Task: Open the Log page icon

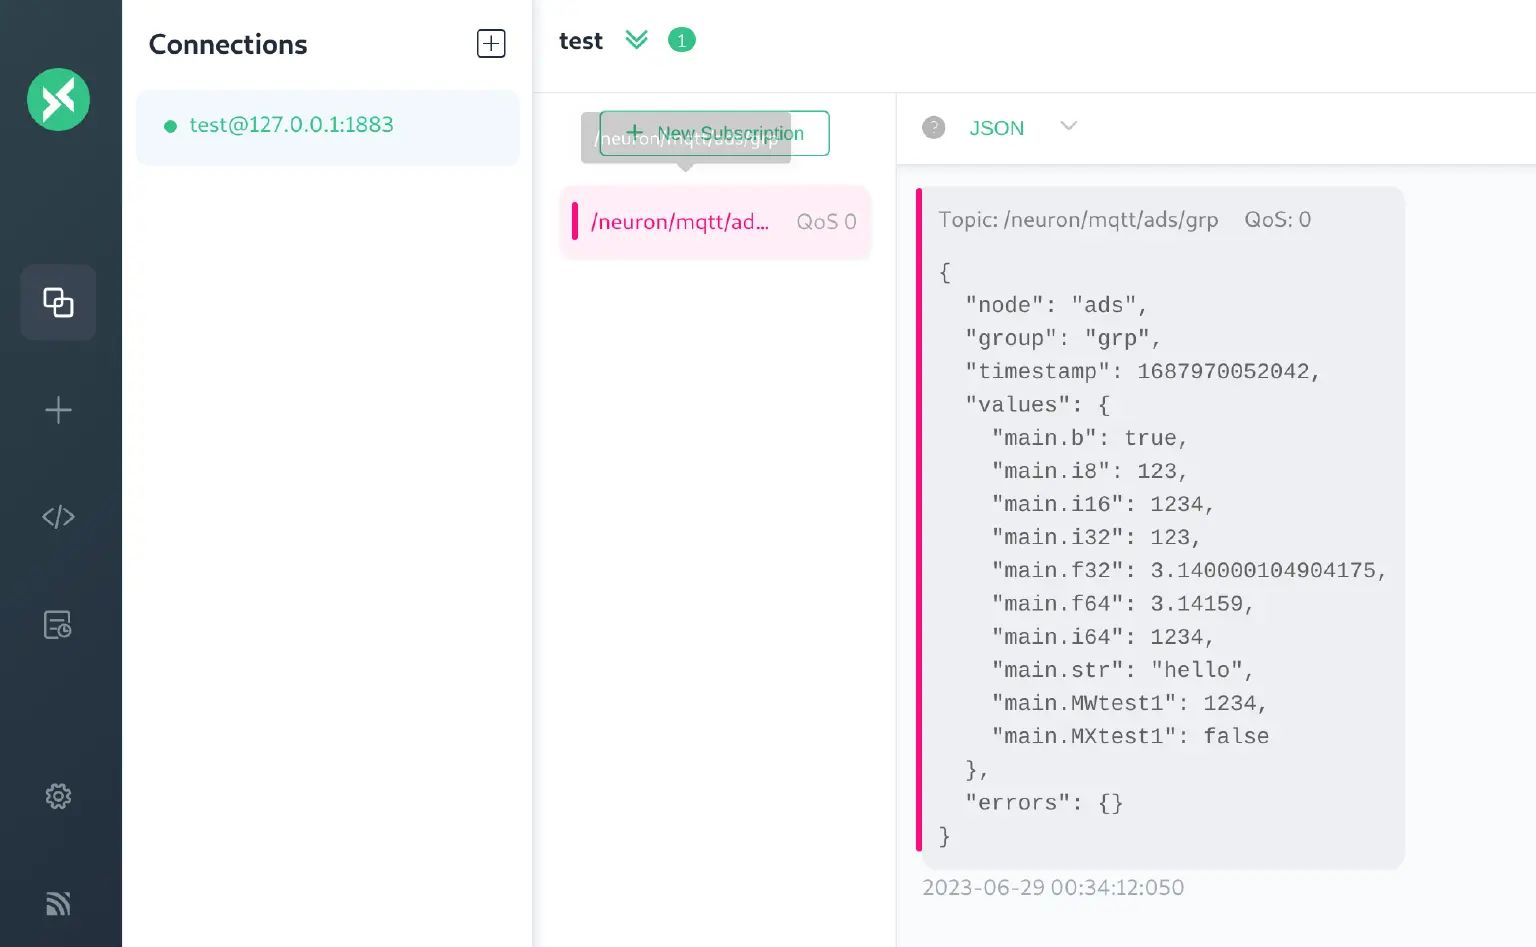Action: point(58,625)
